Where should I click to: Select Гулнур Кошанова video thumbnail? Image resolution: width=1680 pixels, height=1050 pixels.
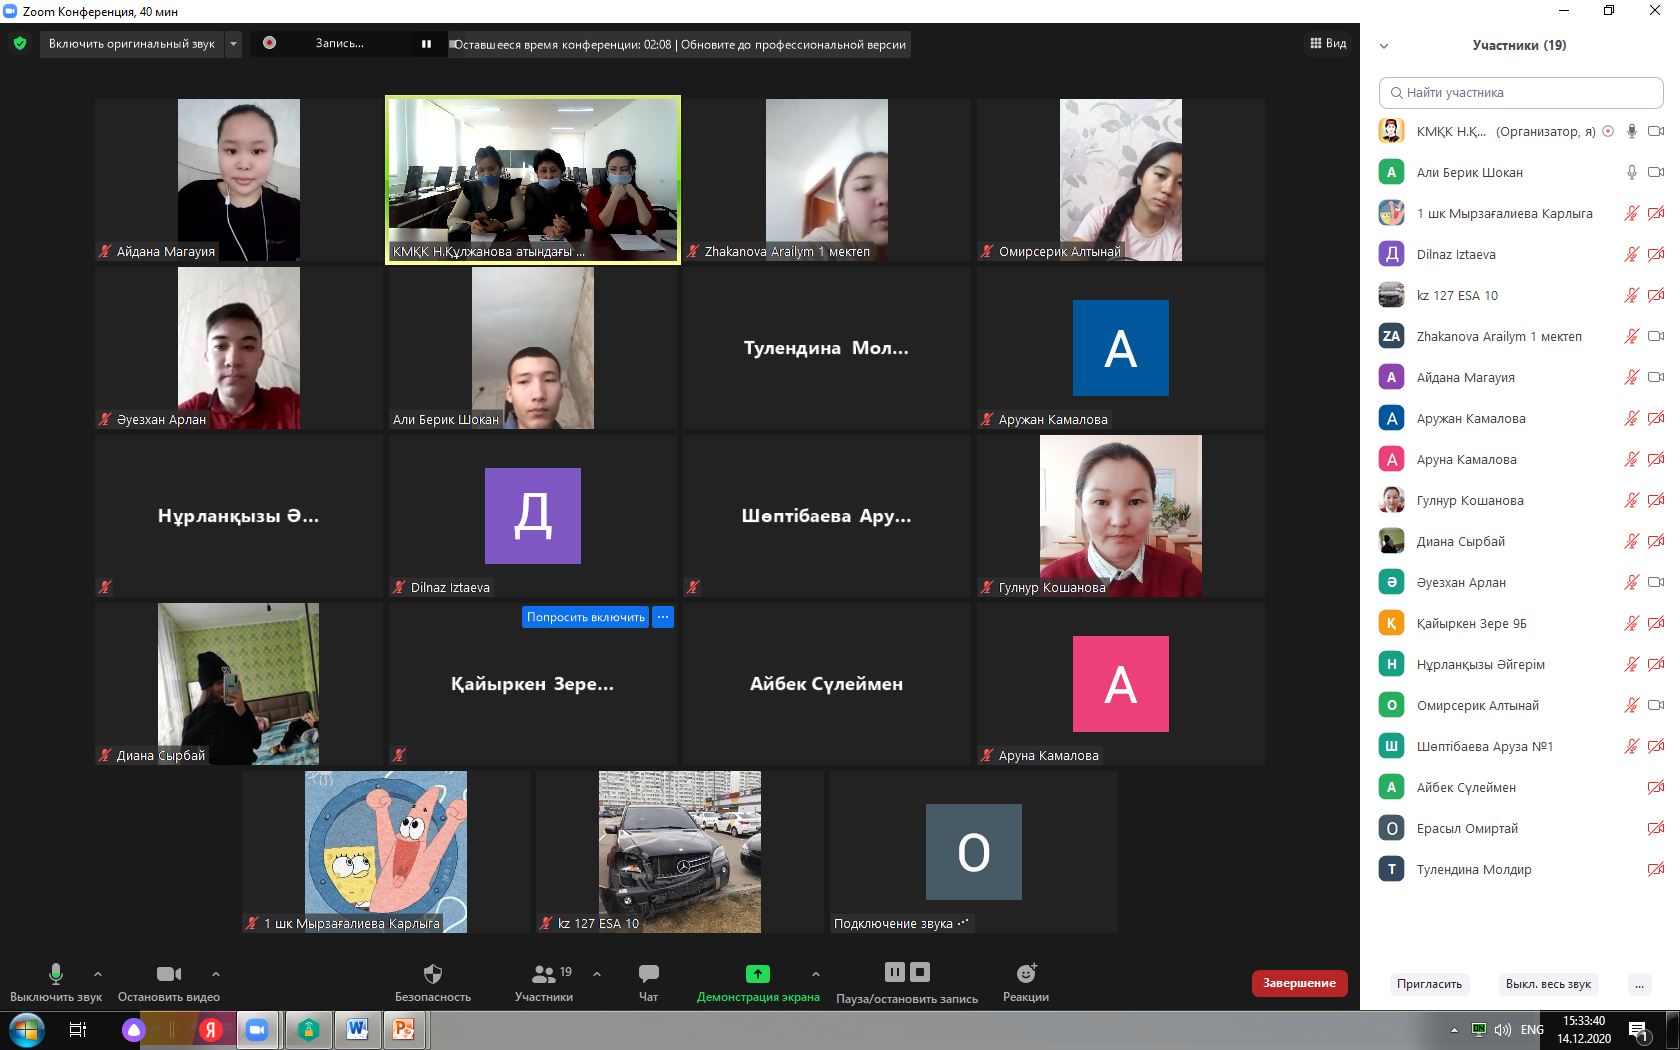point(1120,516)
